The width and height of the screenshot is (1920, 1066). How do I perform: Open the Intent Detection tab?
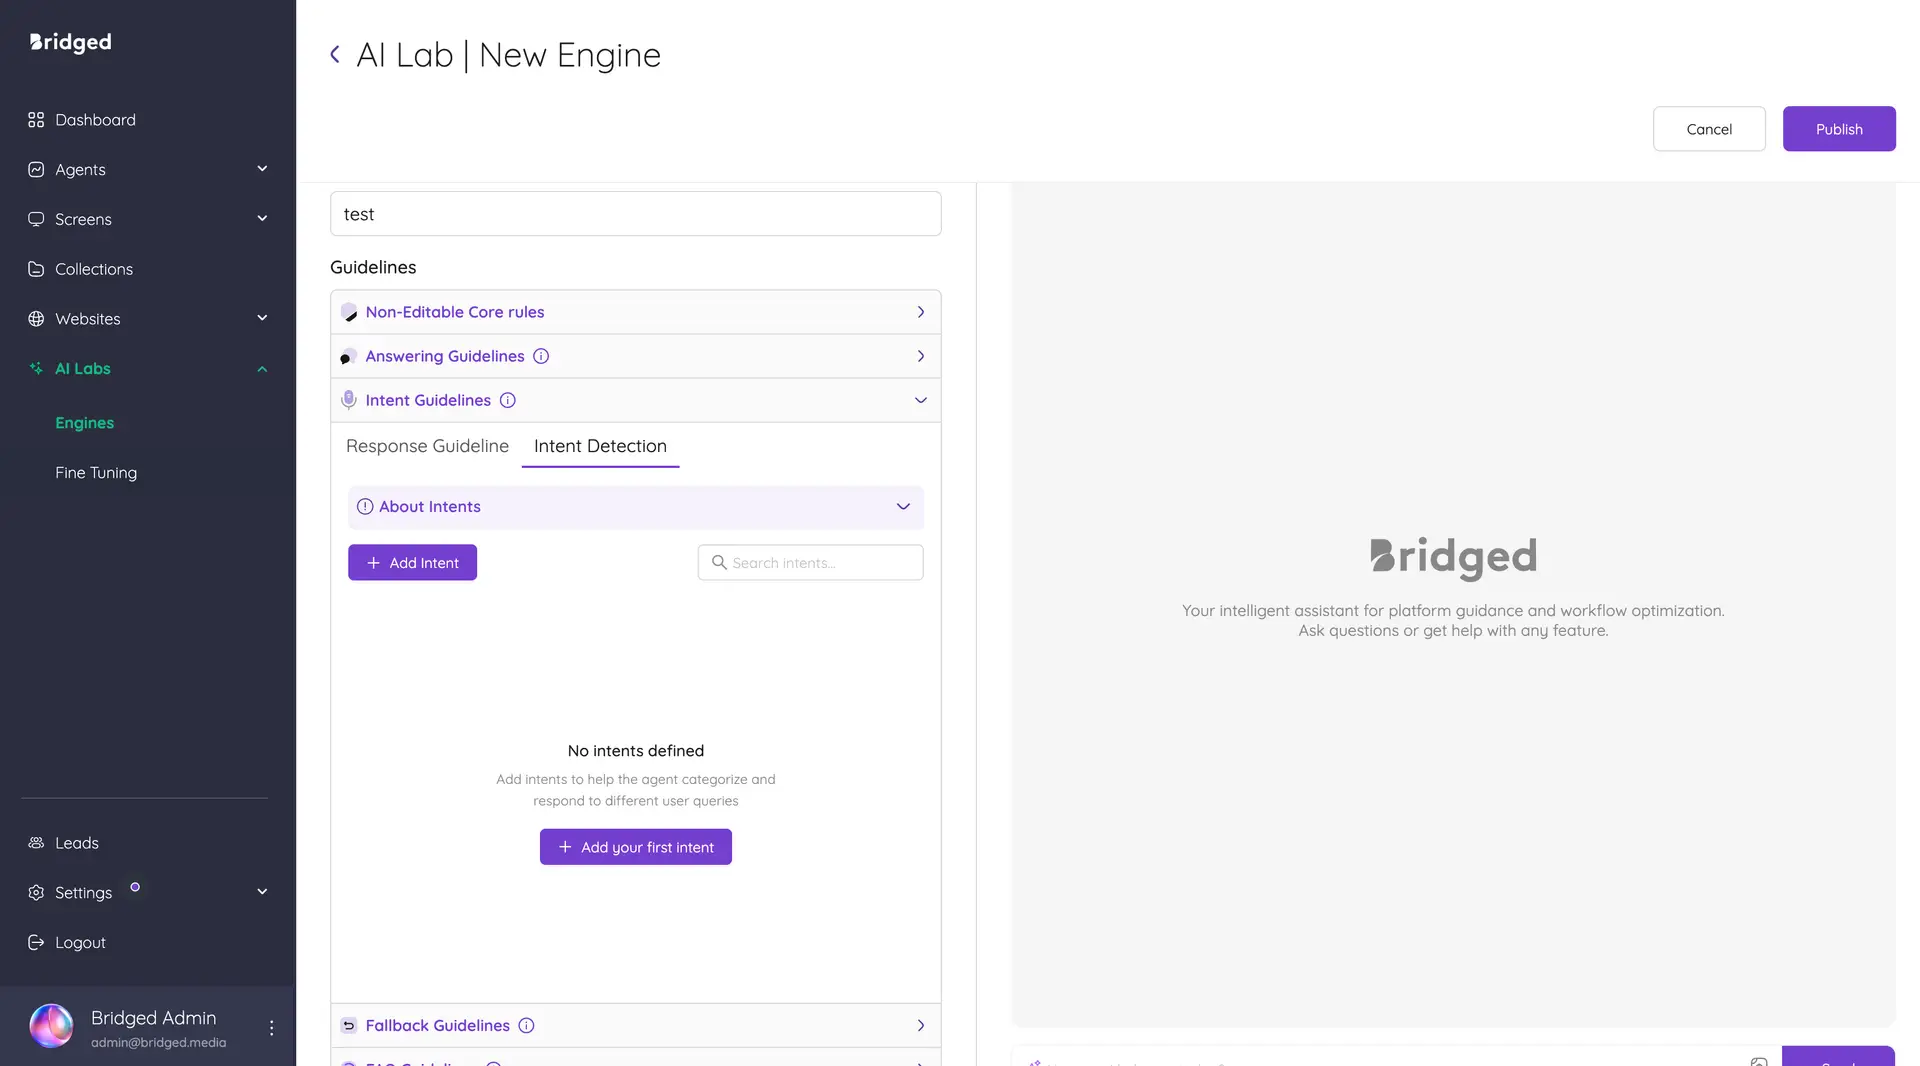pyautogui.click(x=600, y=446)
